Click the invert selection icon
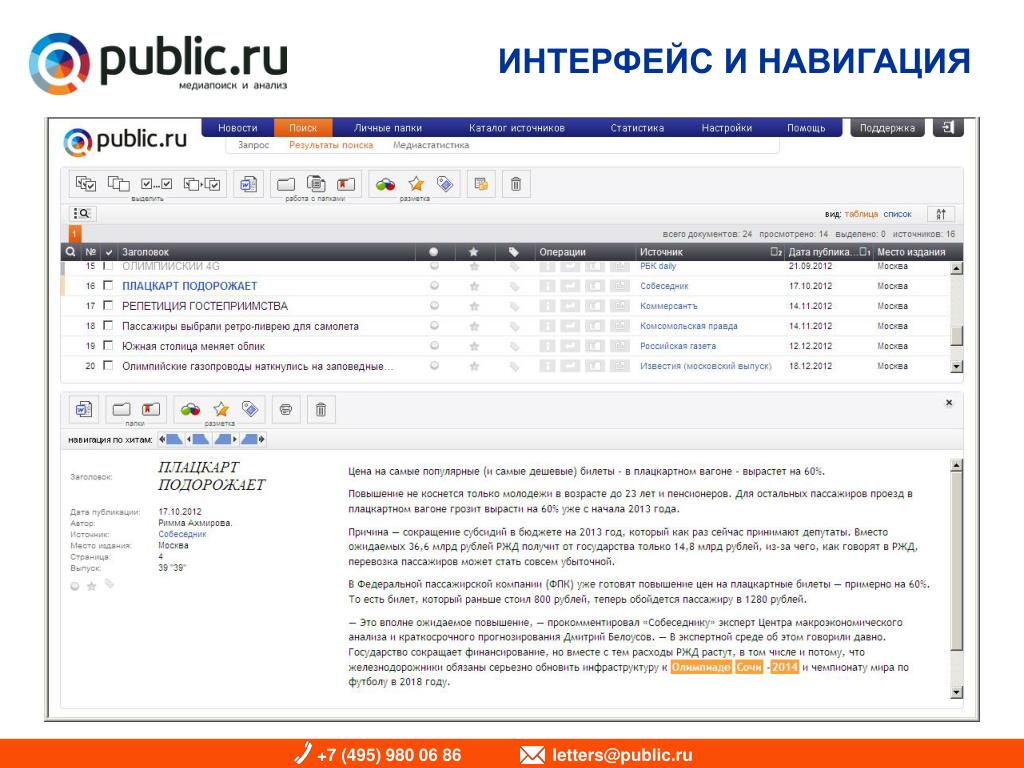1024x768 pixels. (x=202, y=184)
